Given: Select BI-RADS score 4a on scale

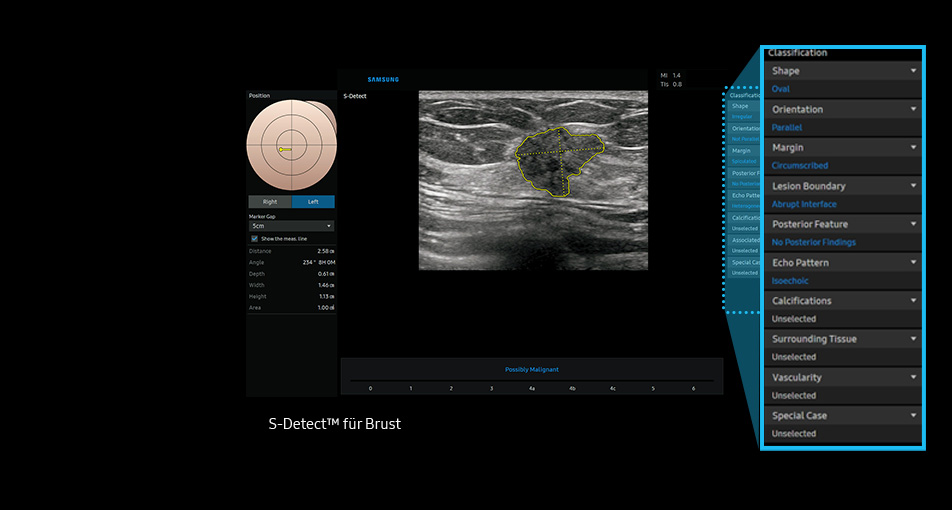Looking at the screenshot, I should (532, 388).
